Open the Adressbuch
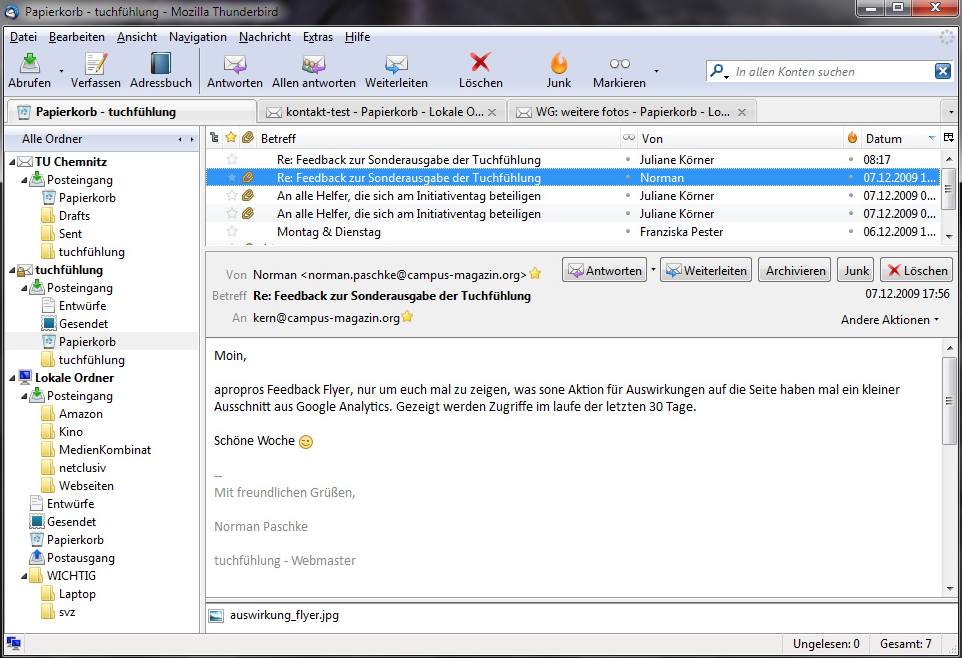Viewport: 962px width, 658px height. pos(161,71)
